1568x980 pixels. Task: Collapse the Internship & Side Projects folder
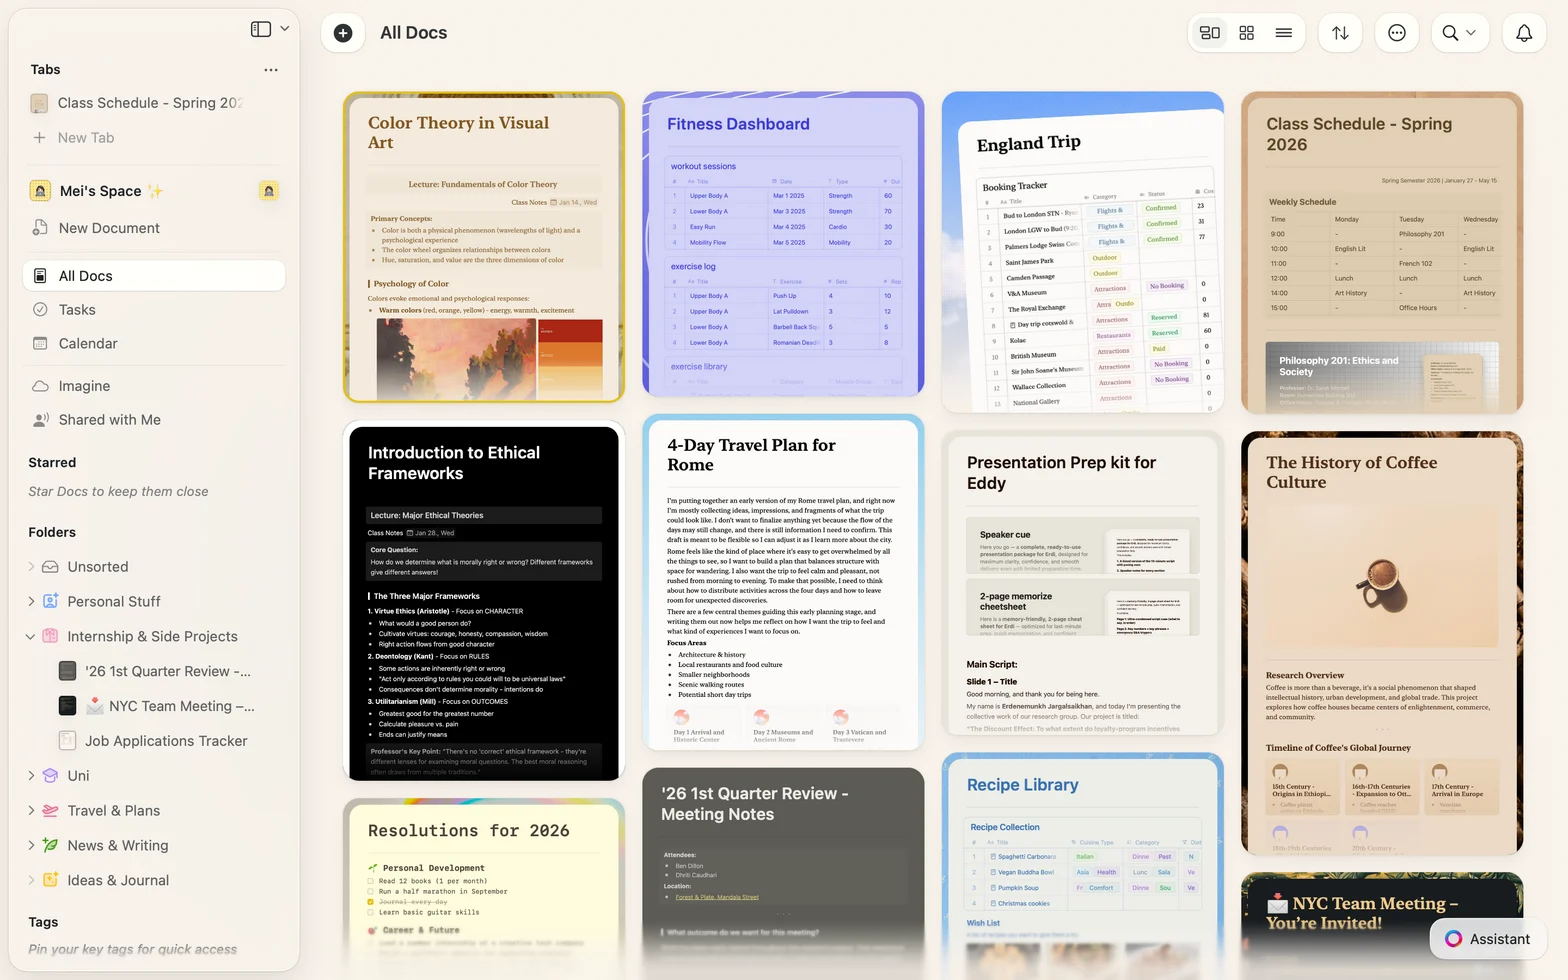click(30, 637)
